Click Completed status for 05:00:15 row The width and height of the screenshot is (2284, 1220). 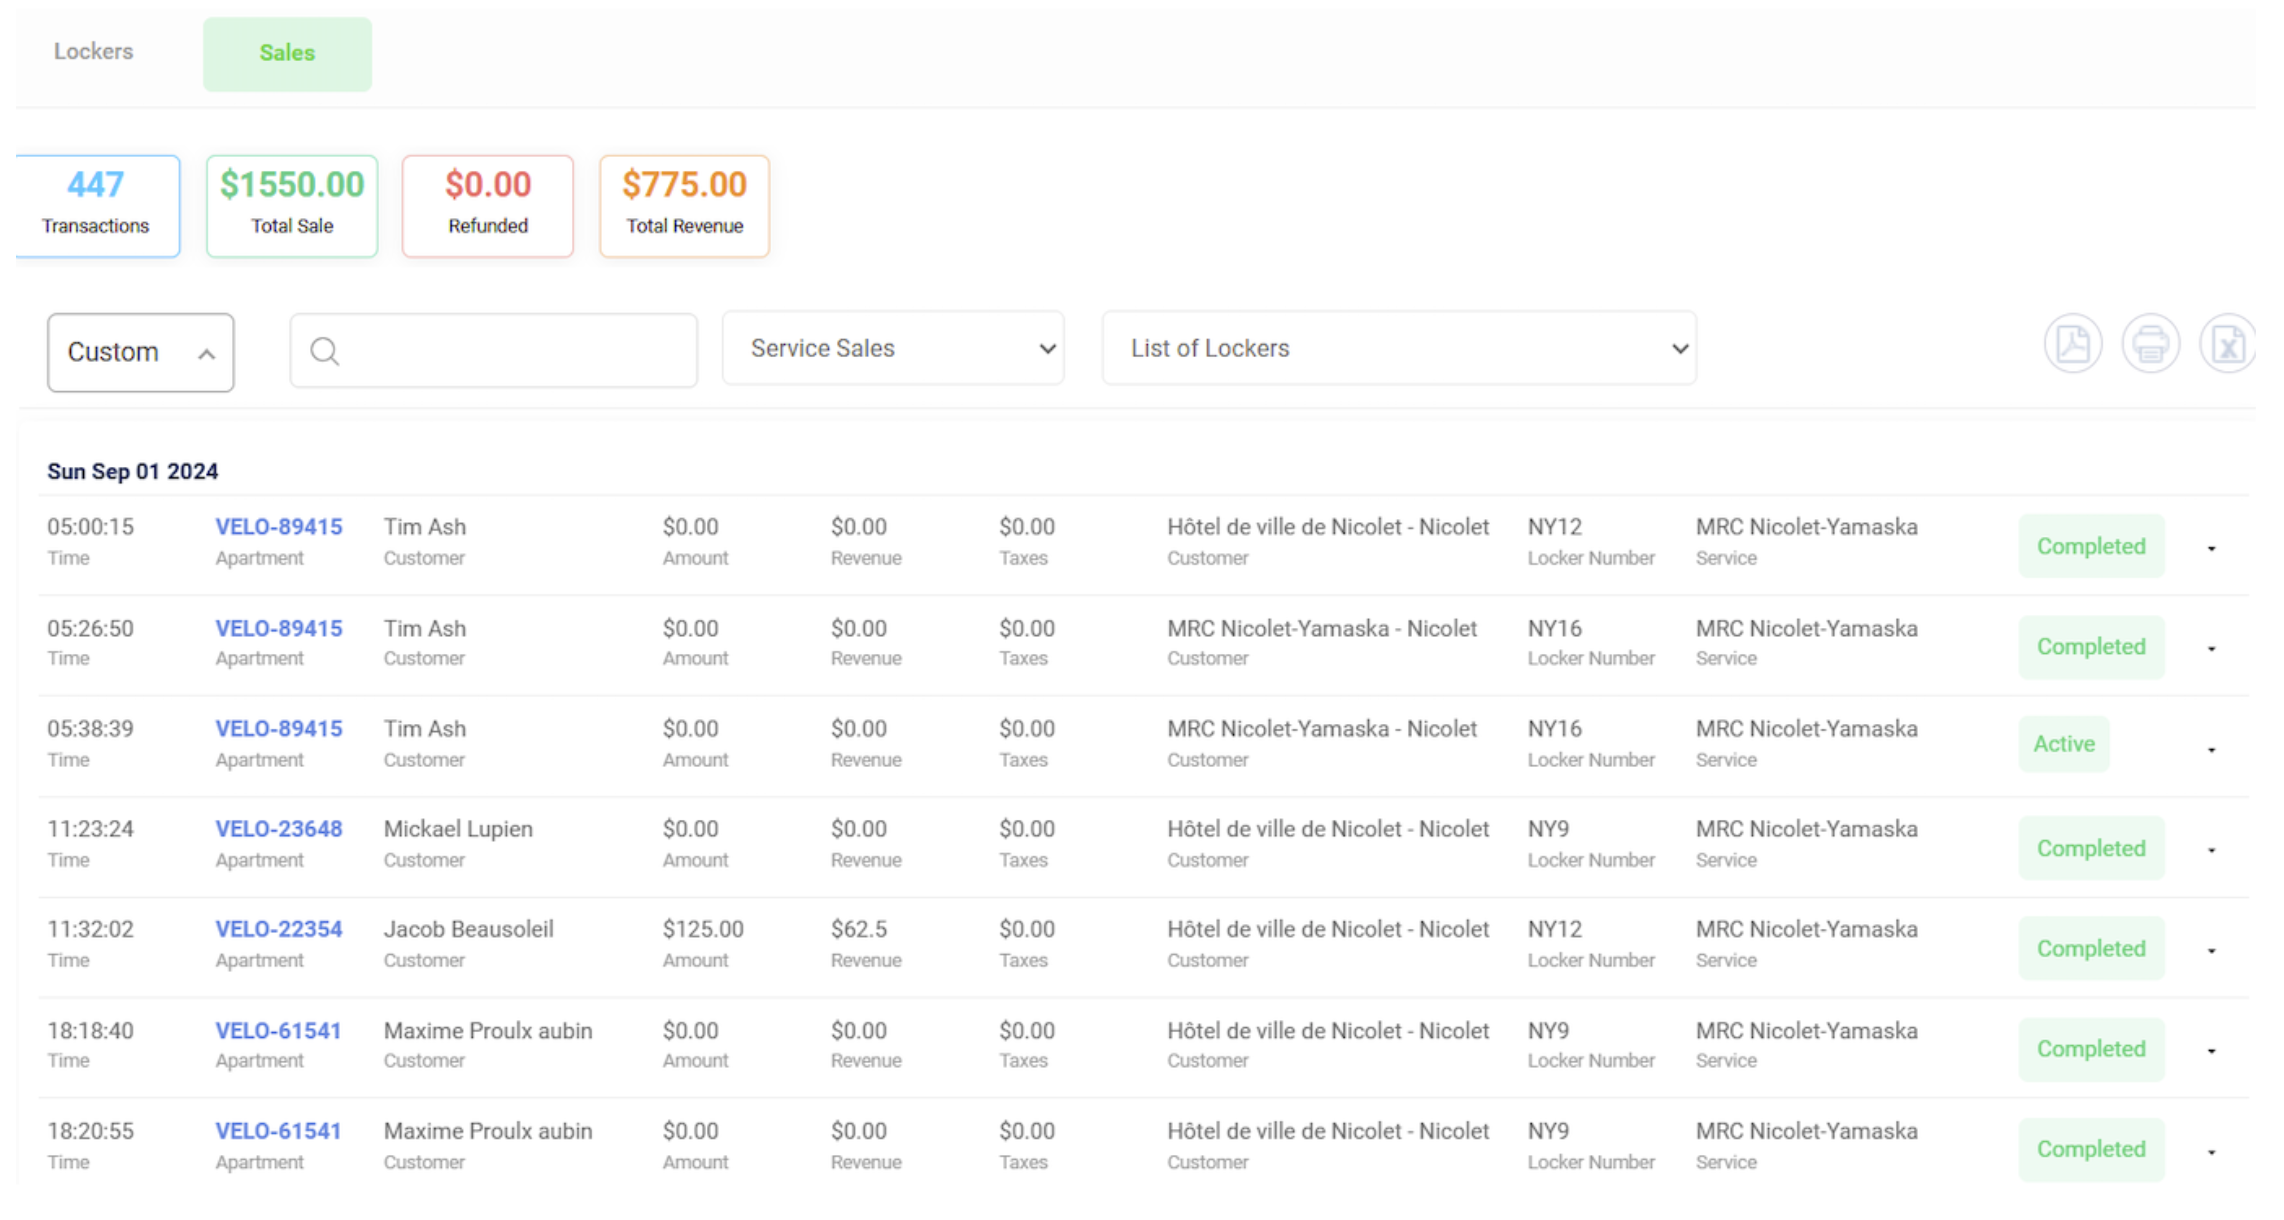[2091, 546]
